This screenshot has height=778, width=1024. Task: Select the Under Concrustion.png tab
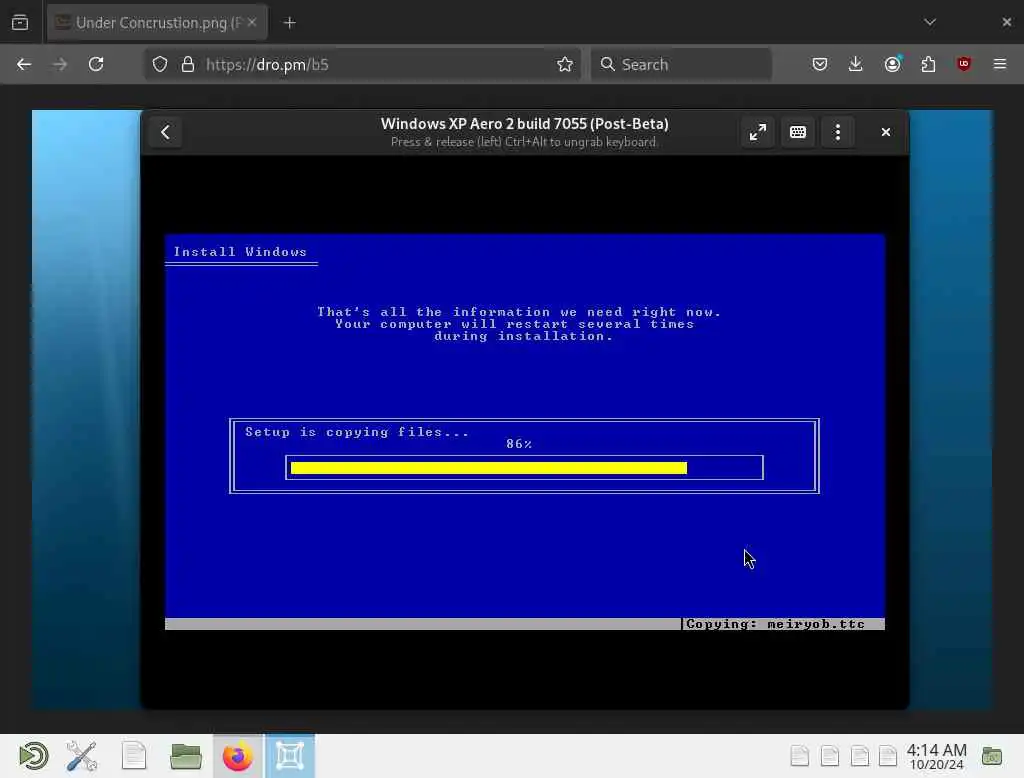tap(157, 23)
